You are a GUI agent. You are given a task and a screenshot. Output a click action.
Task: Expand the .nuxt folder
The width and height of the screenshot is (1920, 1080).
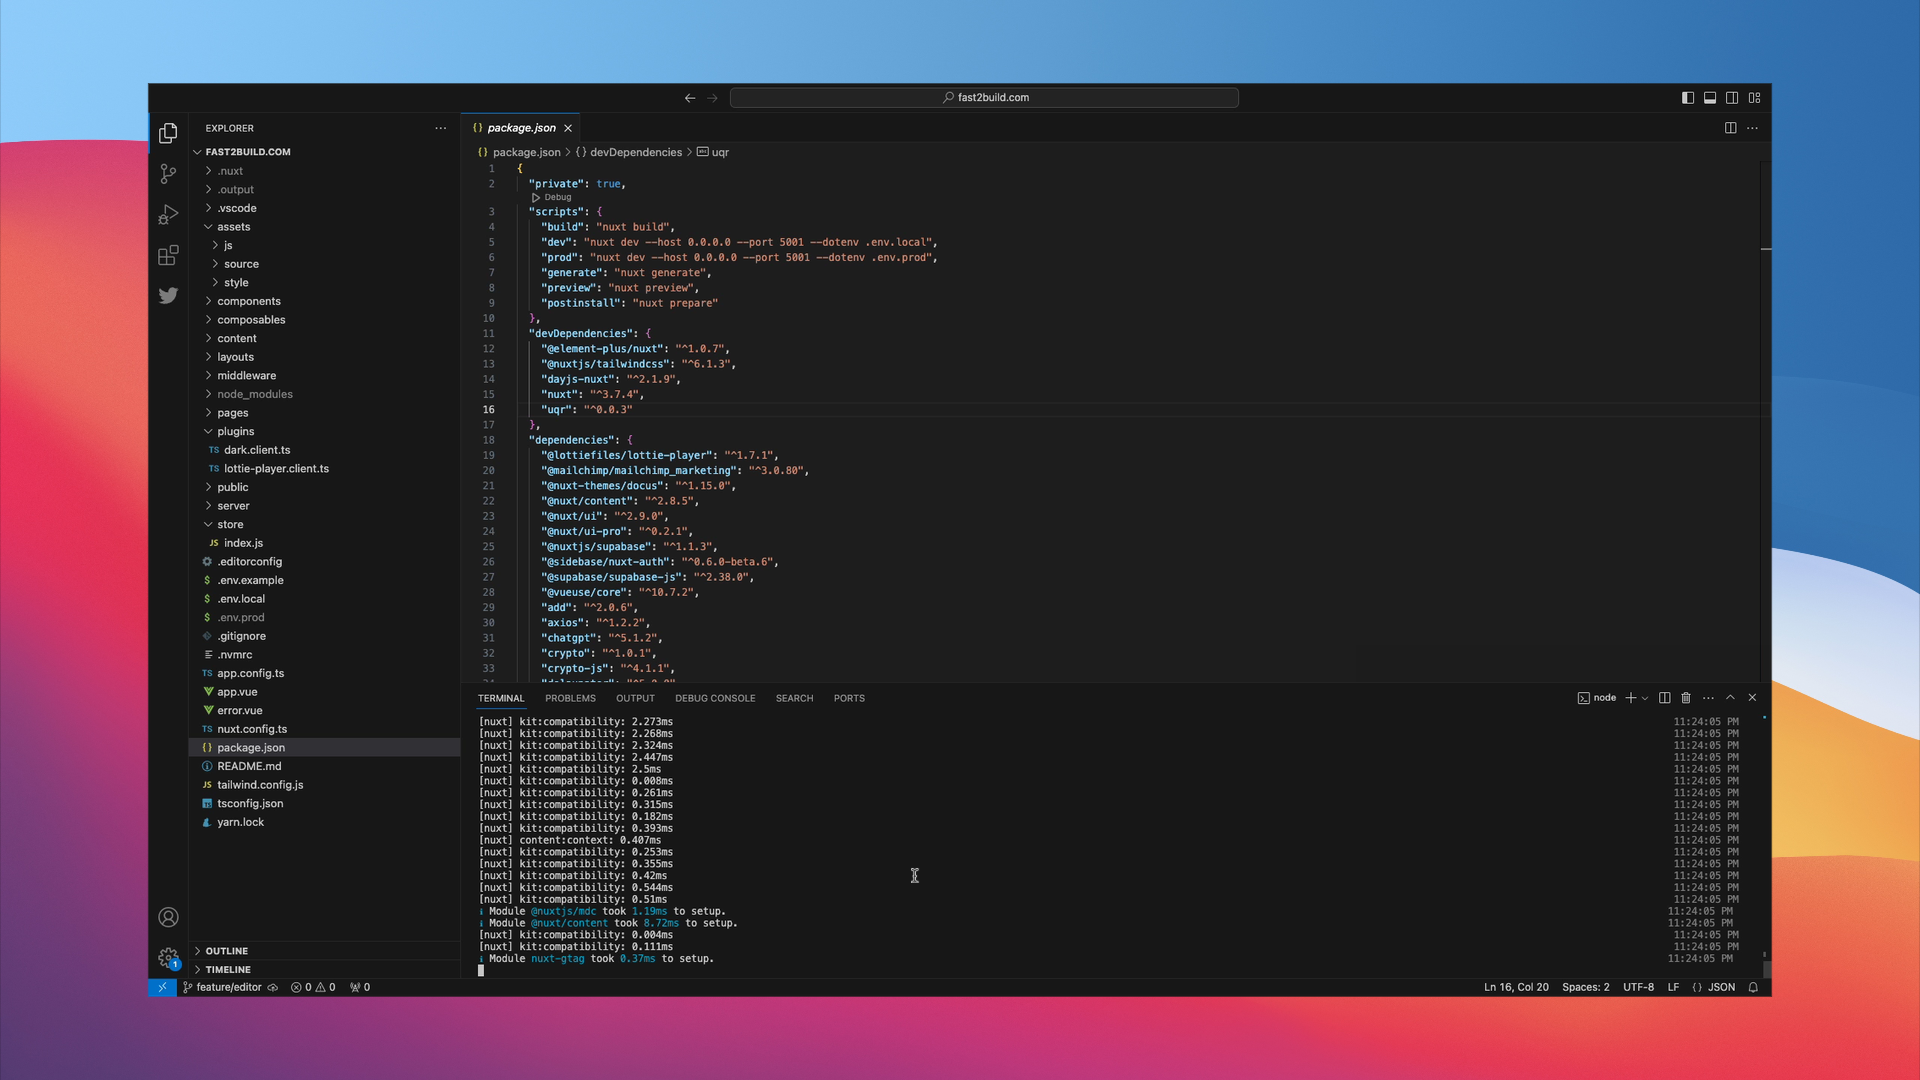pos(324,171)
